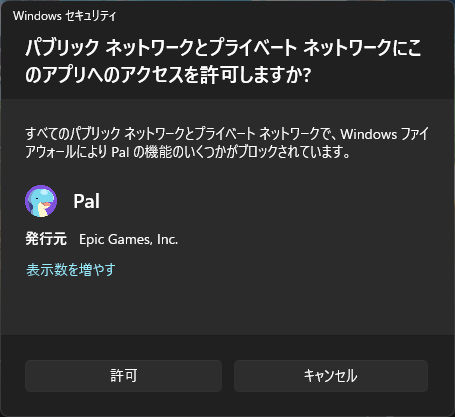455x417 pixels.
Task: Click the purple circle border of Pal icon
Action: click(x=27, y=201)
